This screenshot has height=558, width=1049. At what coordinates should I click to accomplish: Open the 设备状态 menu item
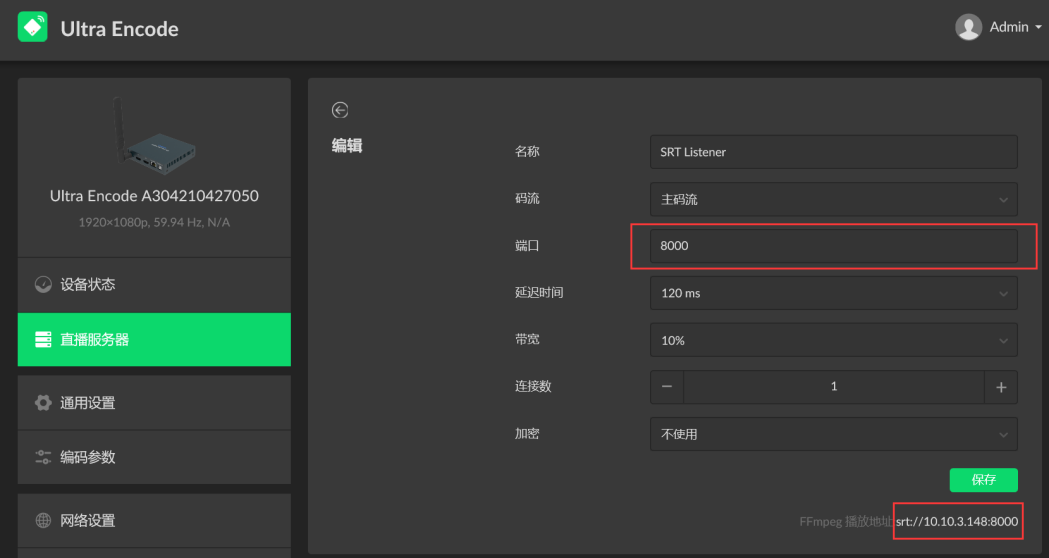pyautogui.click(x=155, y=284)
